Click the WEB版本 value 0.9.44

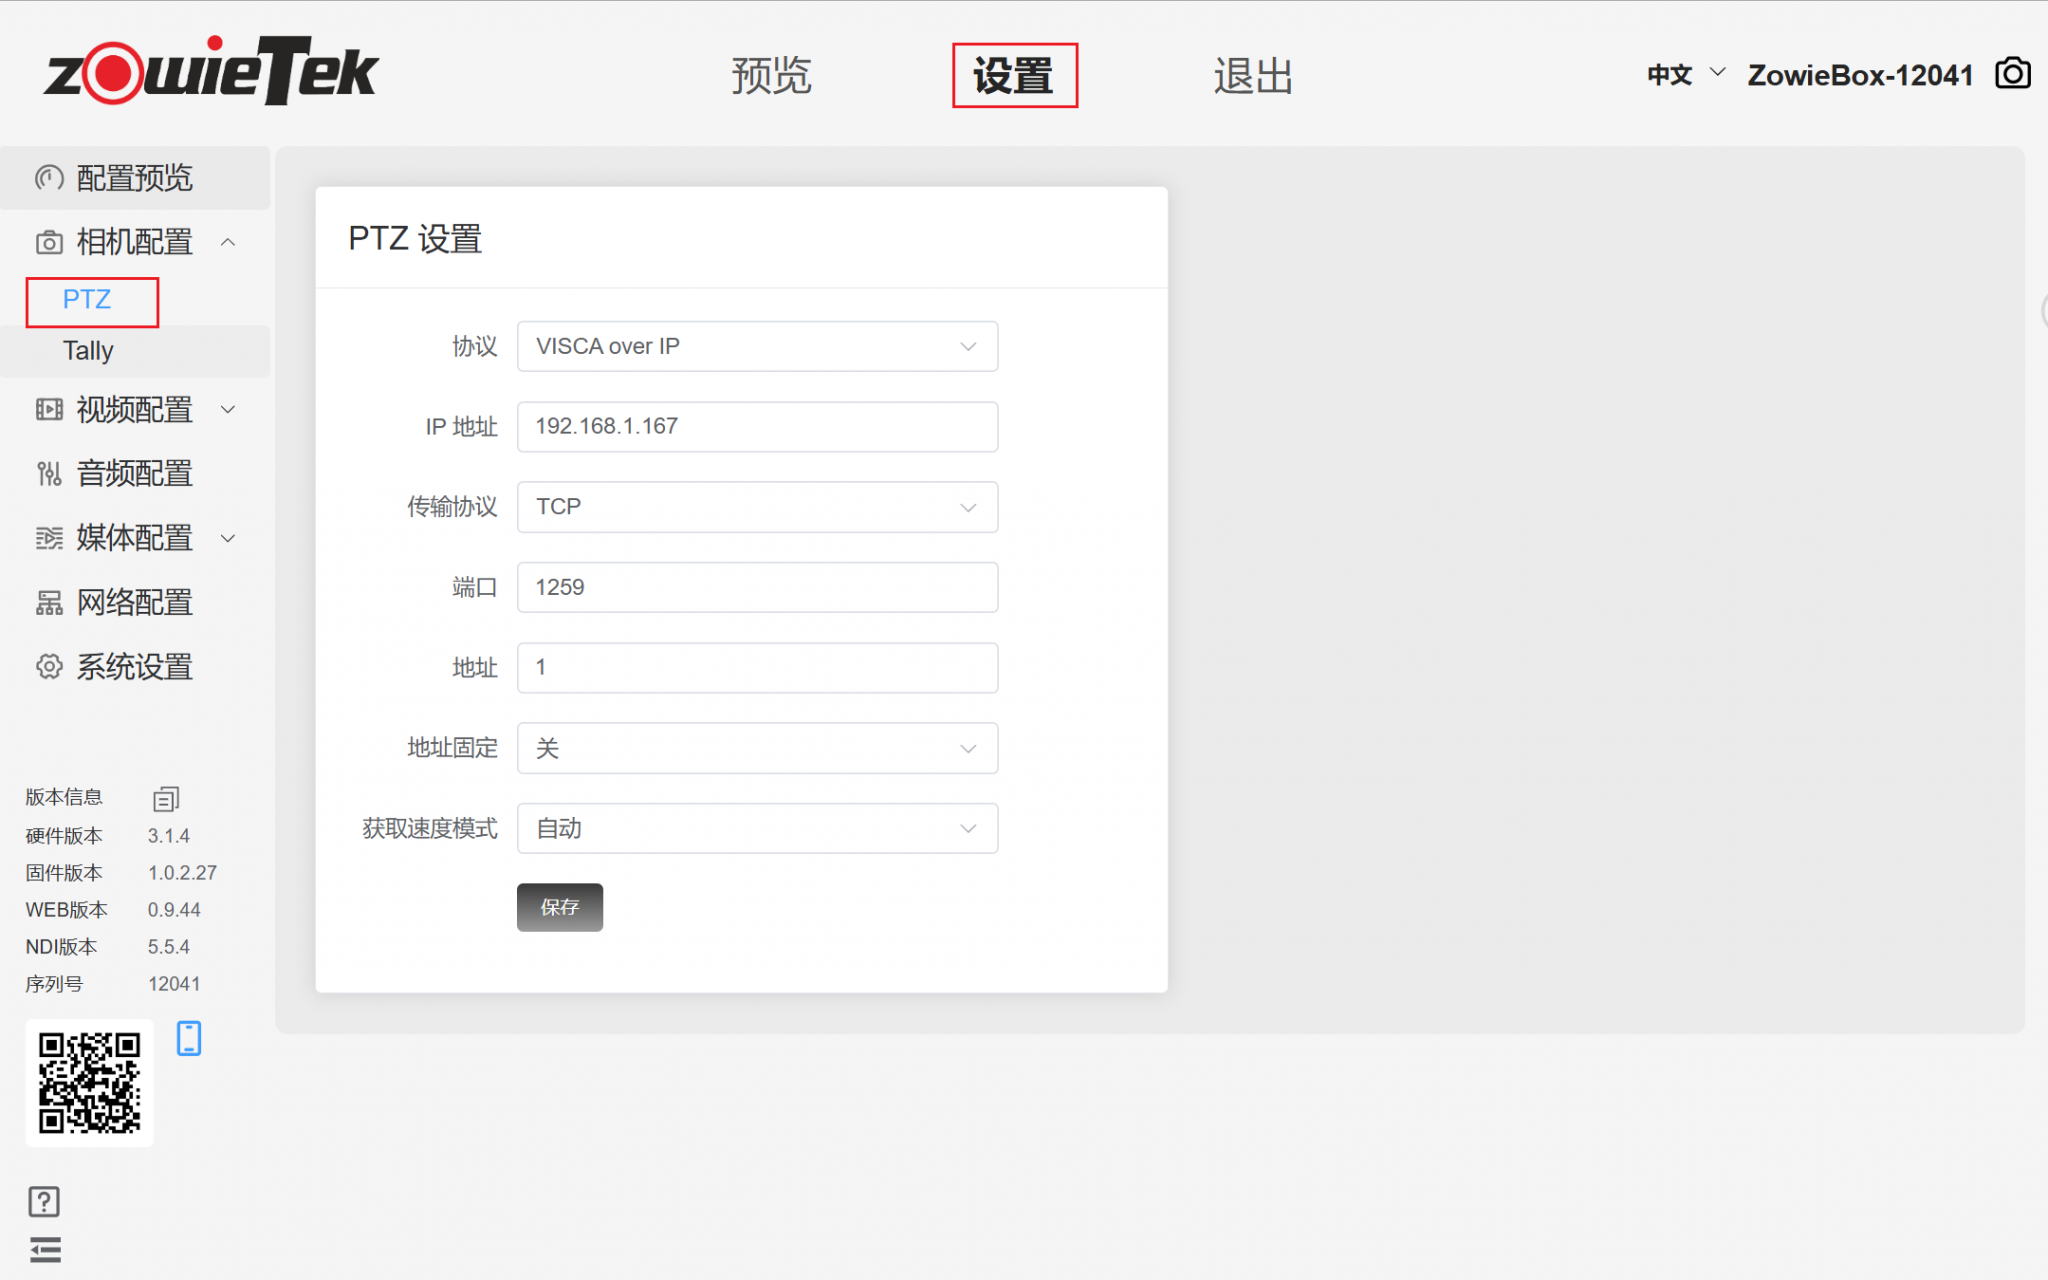point(174,910)
